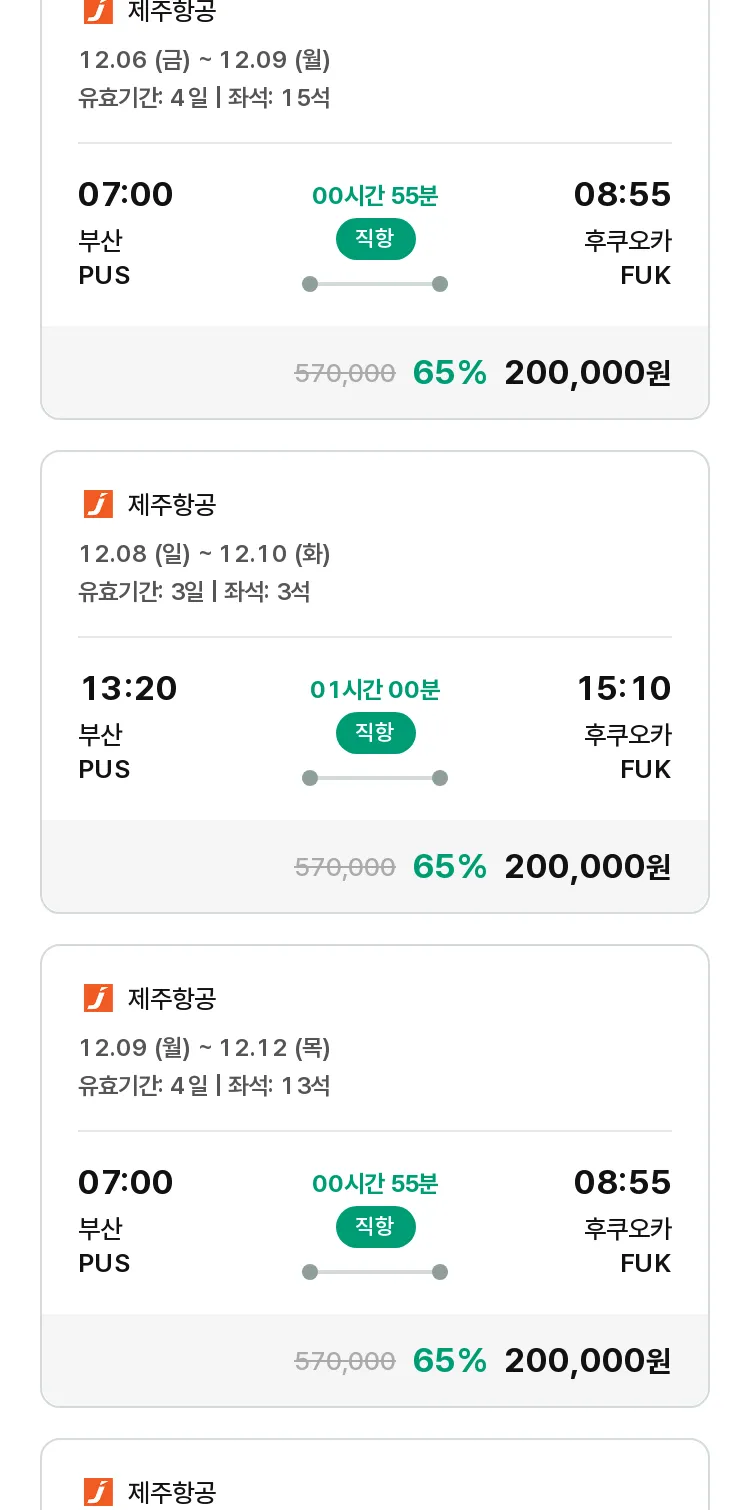
Task: Tap the 직항 badge on the 12.09 flight
Action: tap(375, 1227)
